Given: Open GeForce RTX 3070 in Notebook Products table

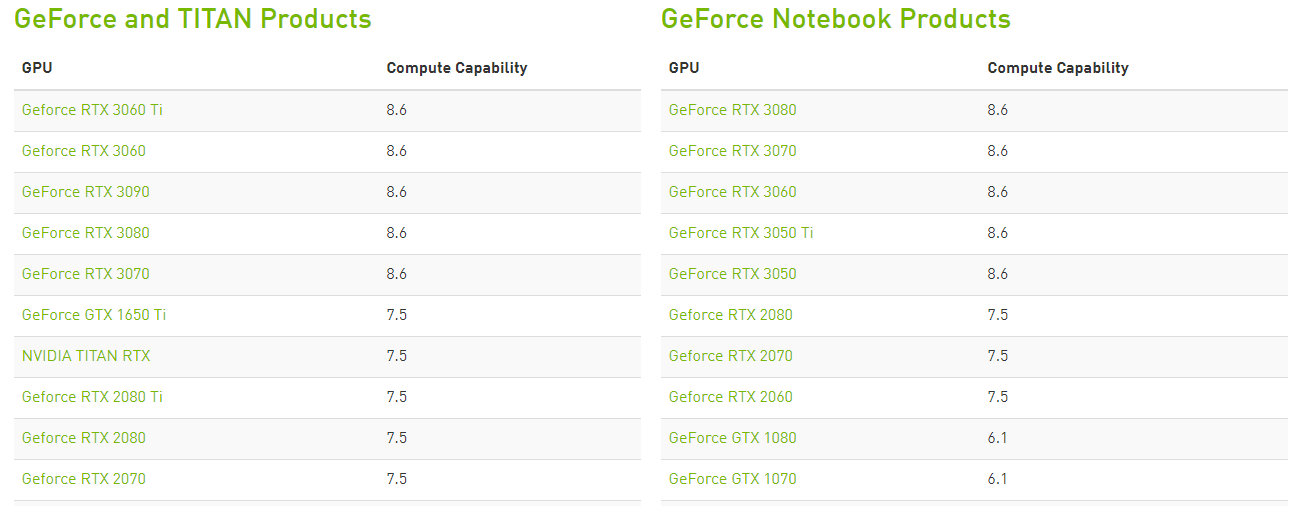Looking at the screenshot, I should tap(733, 151).
